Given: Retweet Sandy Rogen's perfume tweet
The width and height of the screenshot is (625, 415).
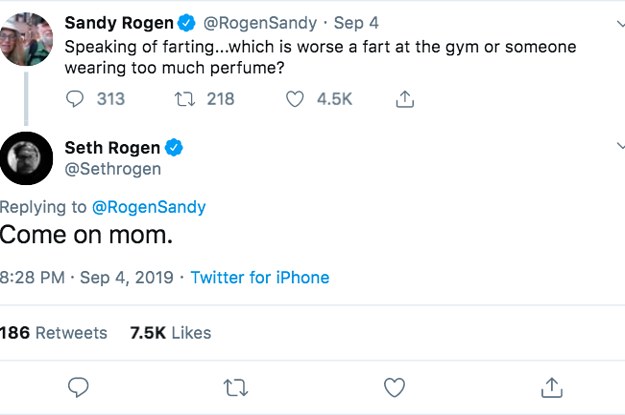Looking at the screenshot, I should click(x=183, y=99).
